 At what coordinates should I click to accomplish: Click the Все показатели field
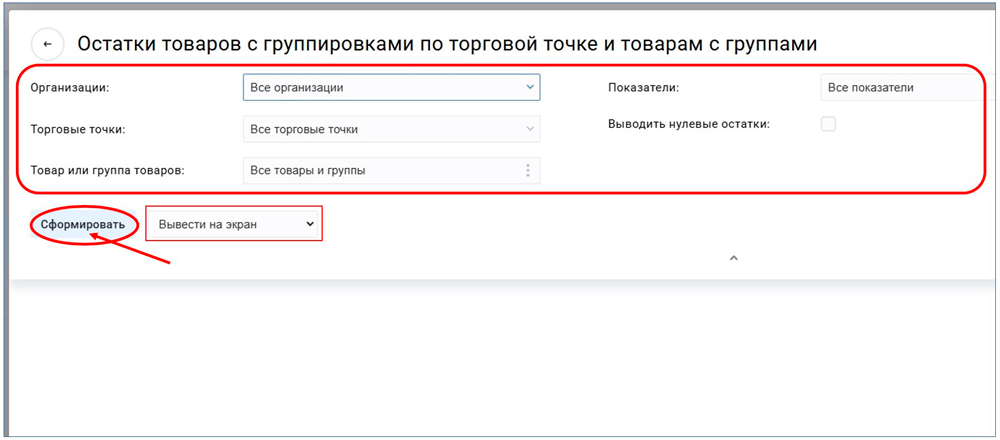point(900,88)
